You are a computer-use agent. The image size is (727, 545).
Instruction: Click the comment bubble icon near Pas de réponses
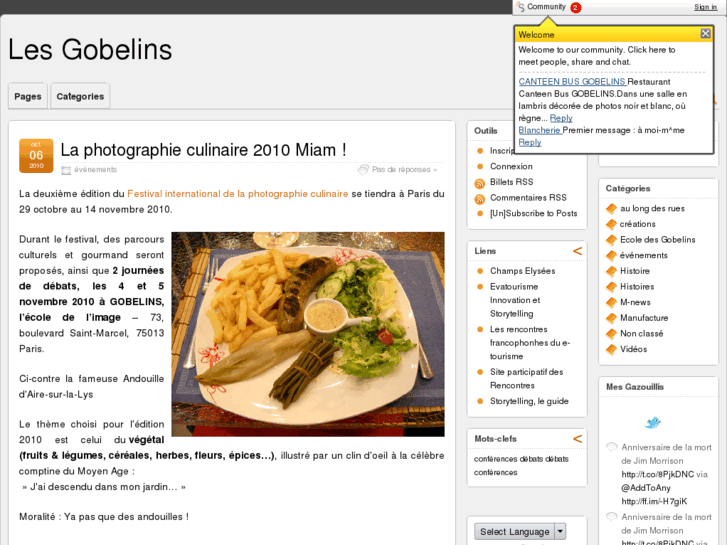coord(363,170)
